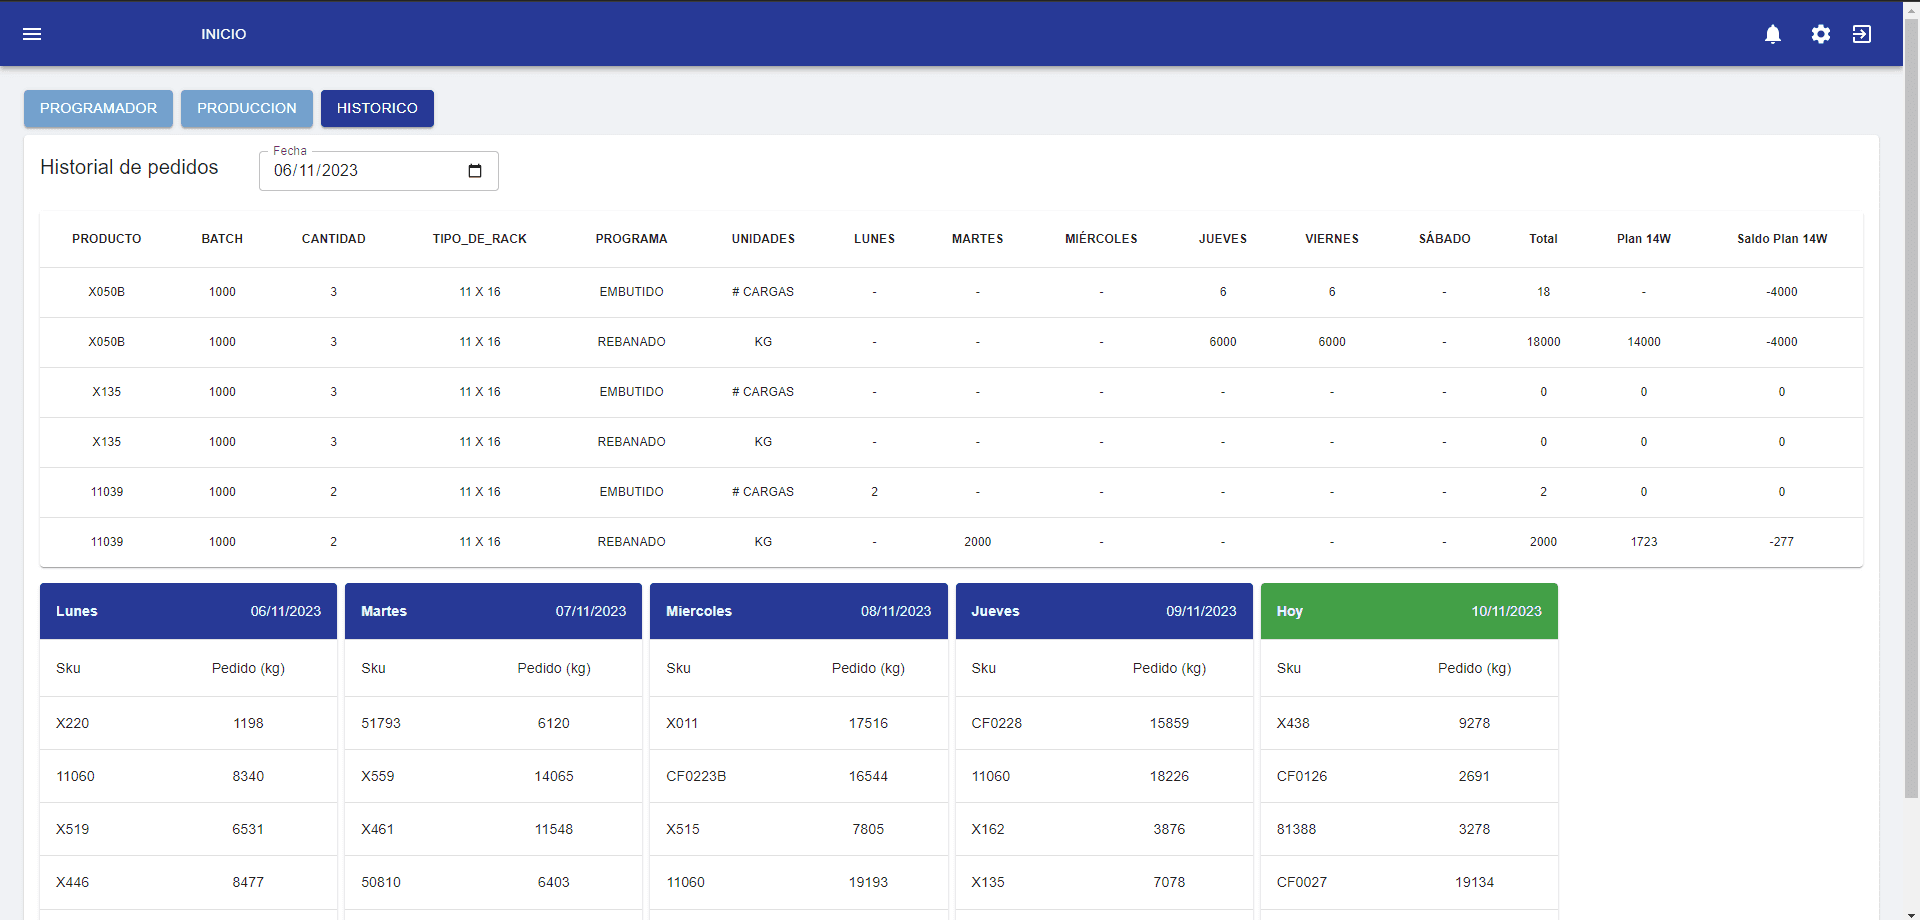Click the Miercoles 08/11/2023 card header
Image resolution: width=1920 pixels, height=920 pixels.
tap(798, 611)
